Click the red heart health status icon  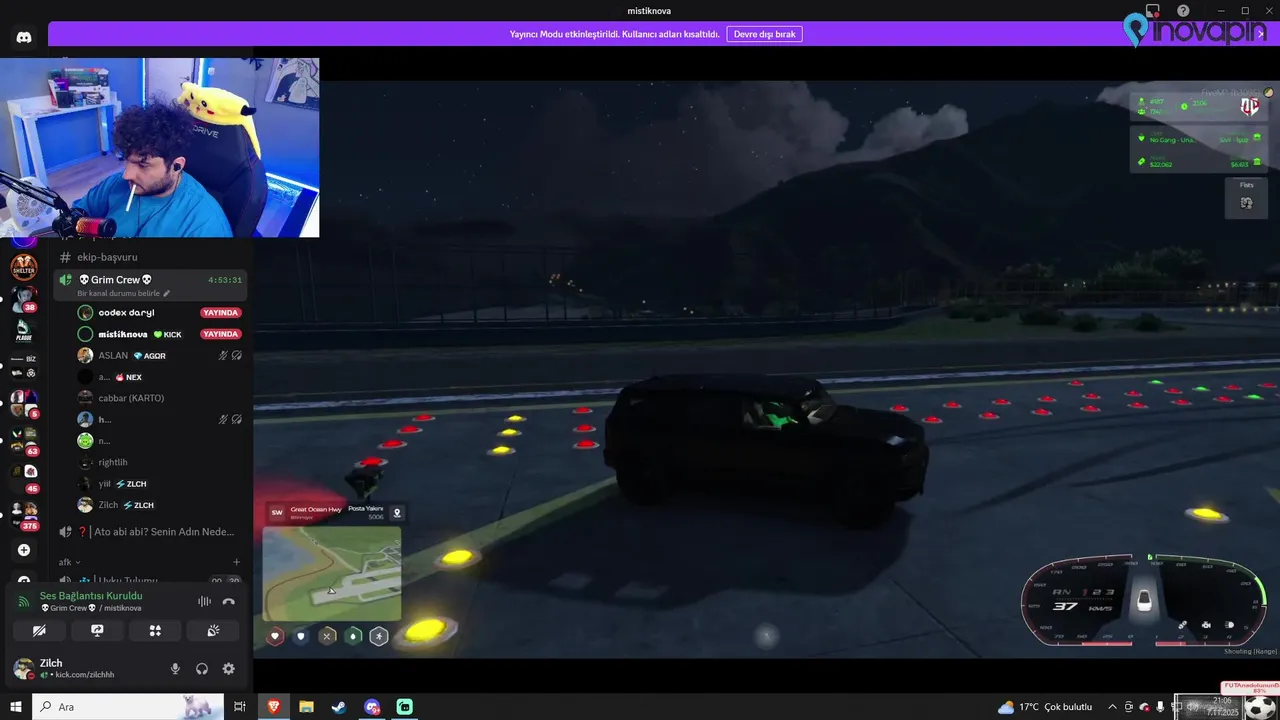275,636
